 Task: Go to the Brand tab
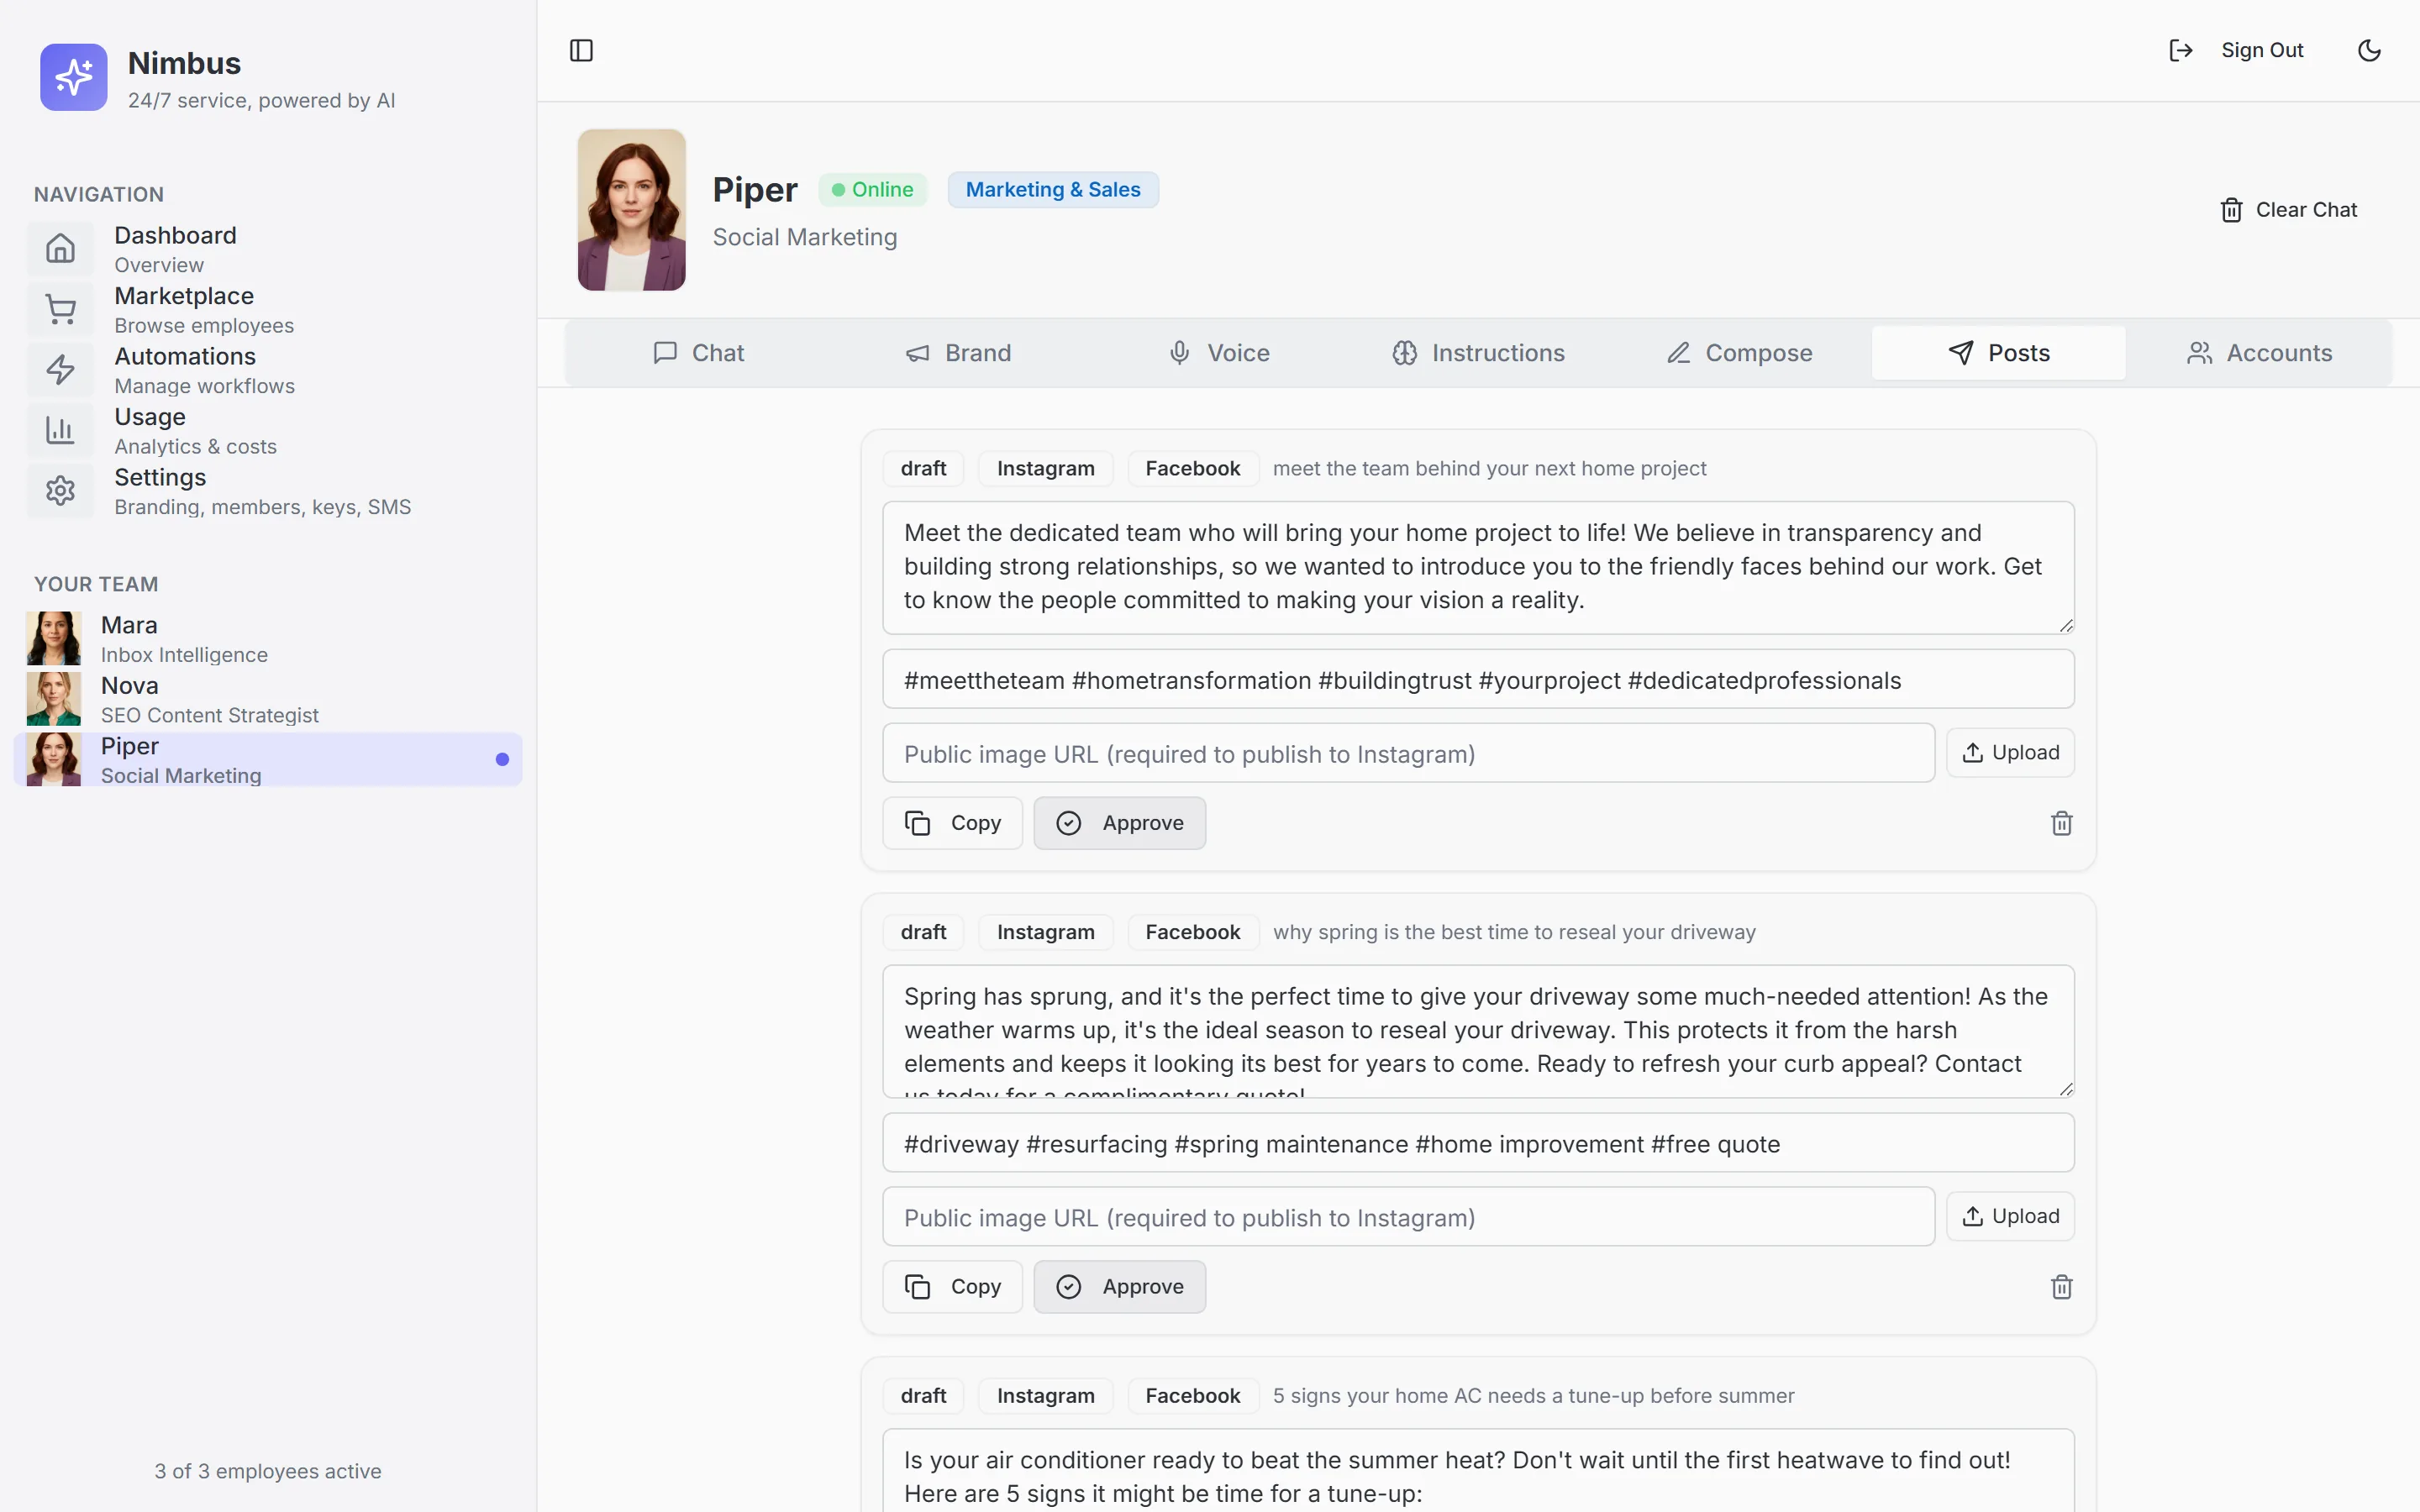958,353
